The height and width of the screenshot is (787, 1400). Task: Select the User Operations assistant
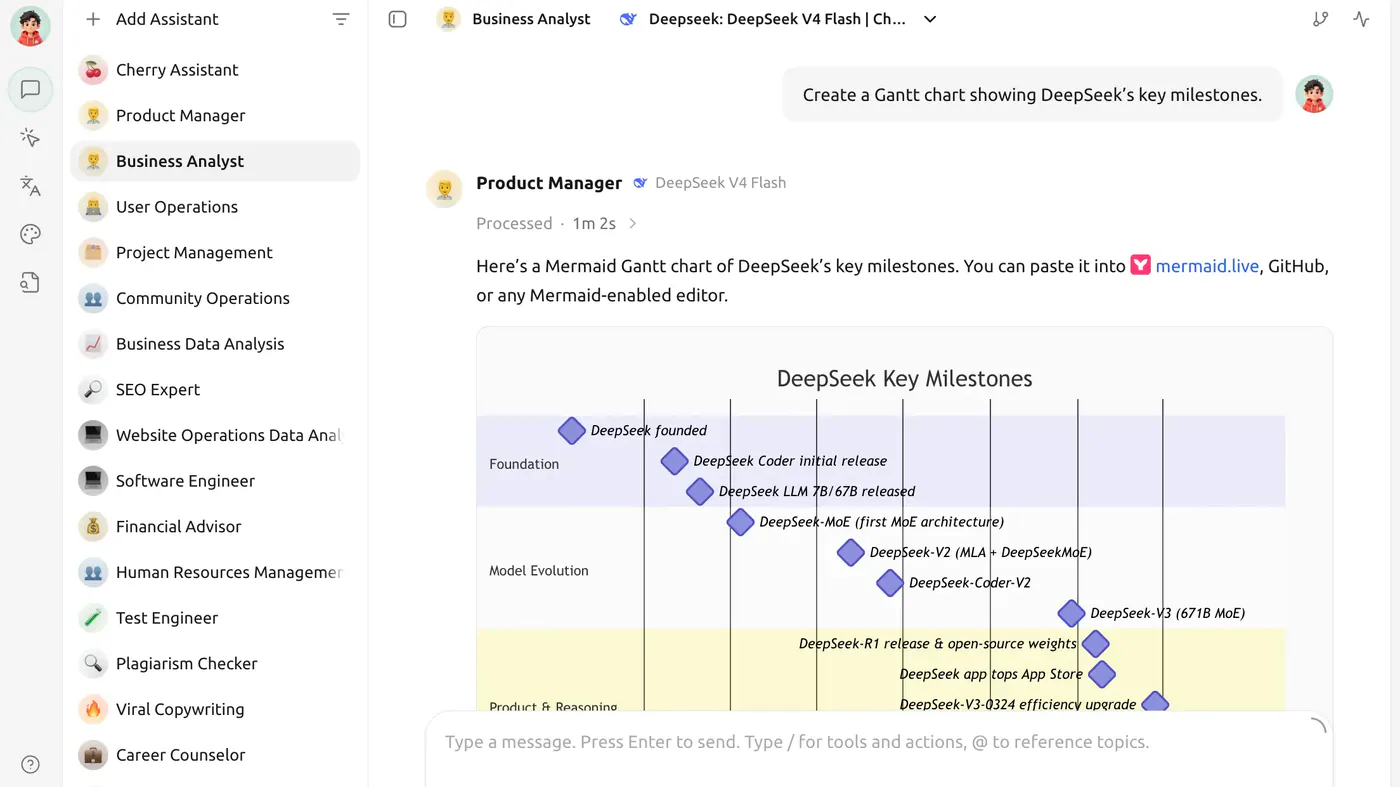point(215,207)
